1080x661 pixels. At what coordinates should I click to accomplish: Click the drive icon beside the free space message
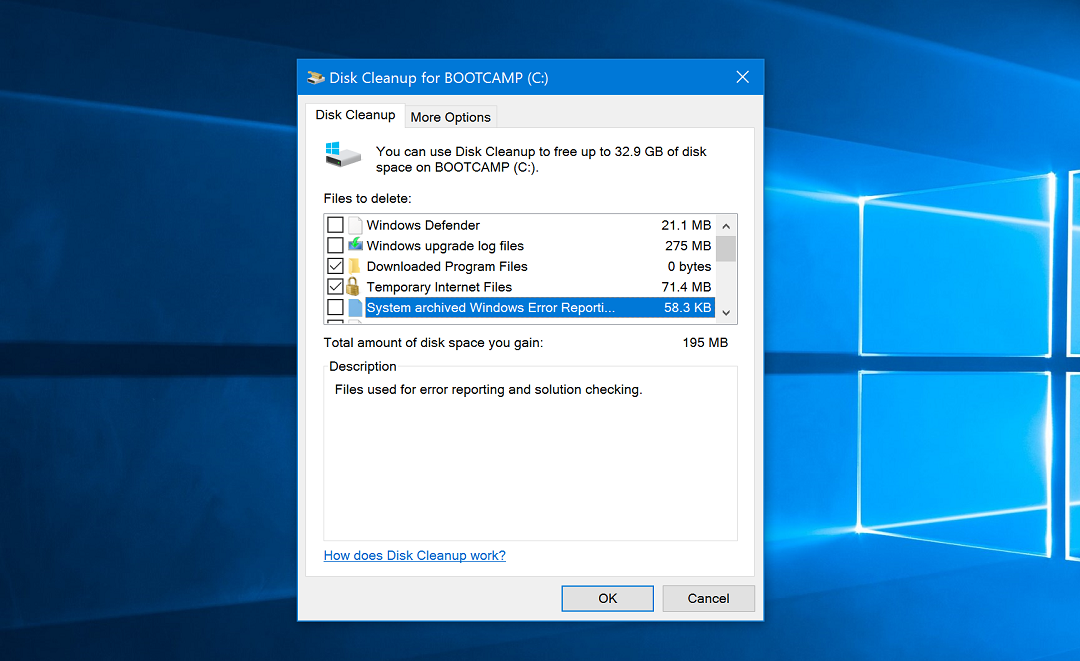click(x=343, y=154)
